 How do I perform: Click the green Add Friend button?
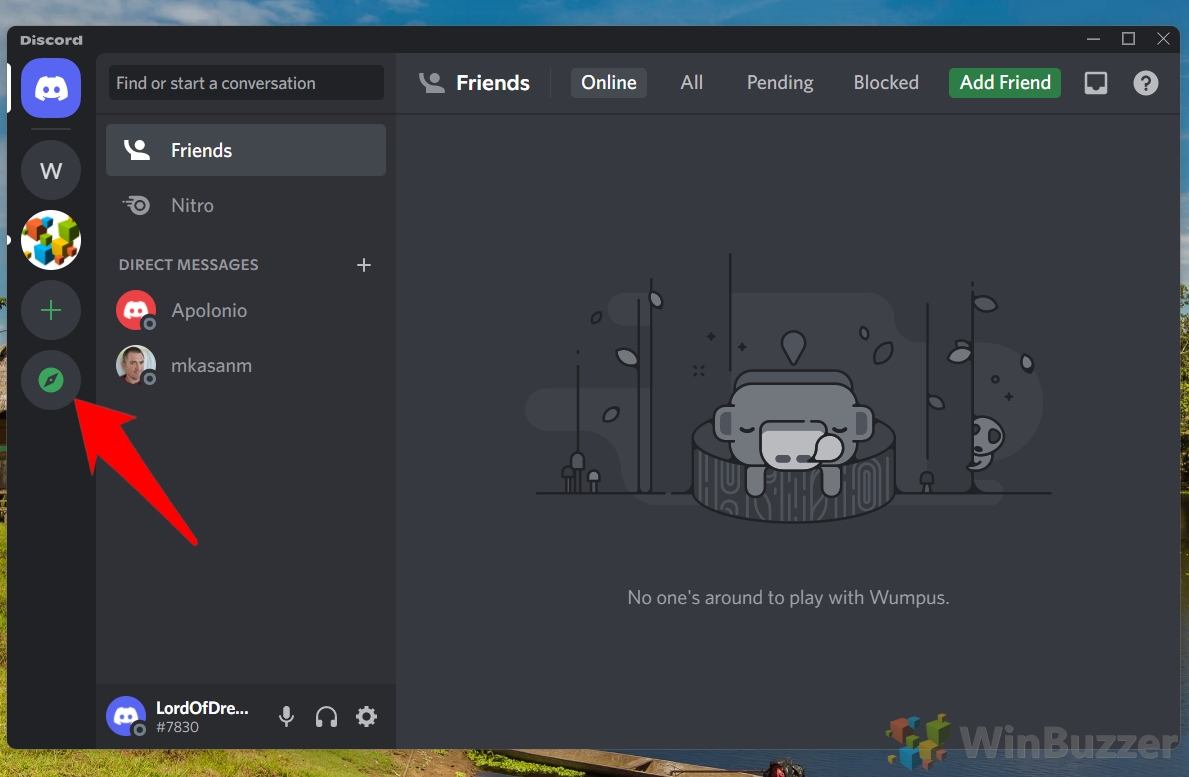coord(1005,83)
